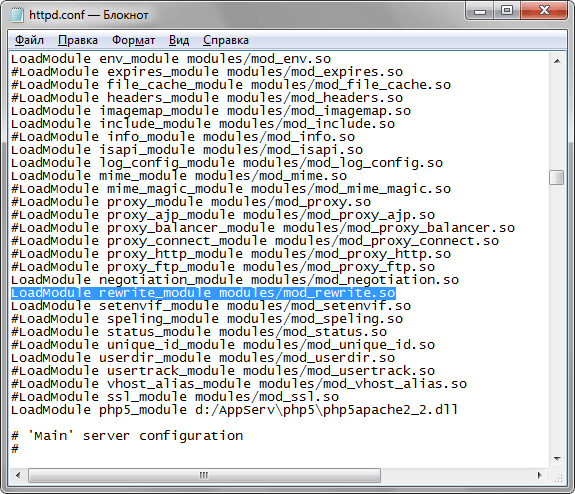Click the proxy_module modules/mod_proxy.so line
575x494 pixels.
(191, 202)
